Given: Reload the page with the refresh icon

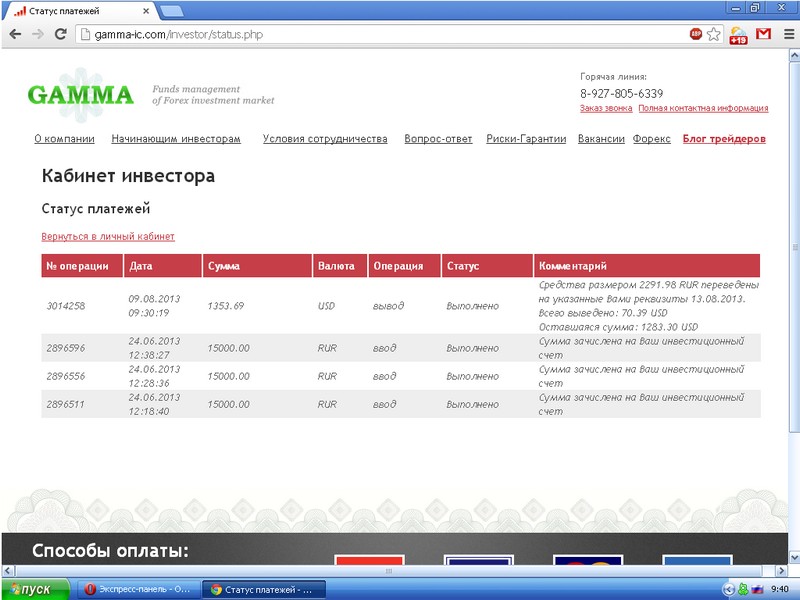Looking at the screenshot, I should click(x=60, y=34).
